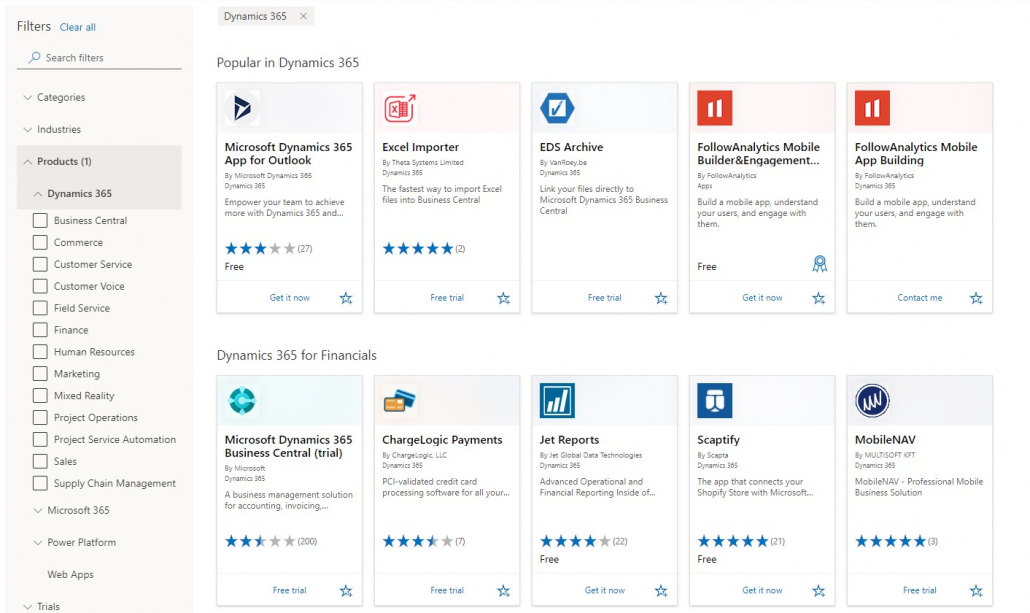Click the Search filters input box
Screen dimensions: 1030x613
(97, 58)
